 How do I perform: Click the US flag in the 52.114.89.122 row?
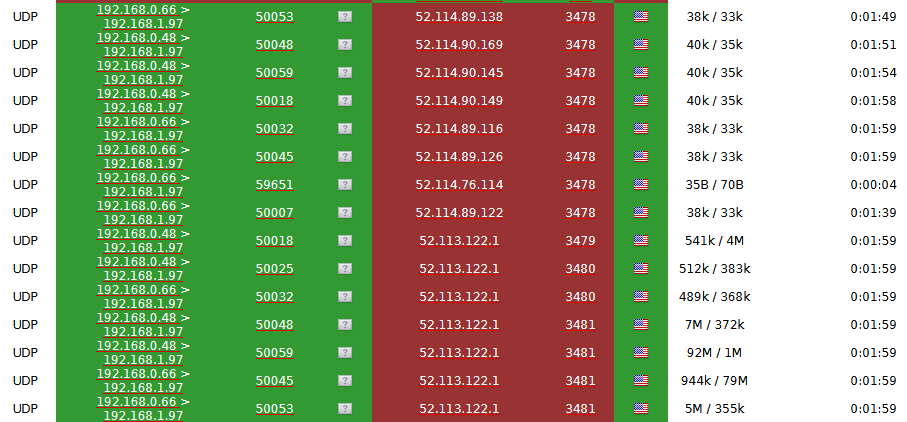640,213
